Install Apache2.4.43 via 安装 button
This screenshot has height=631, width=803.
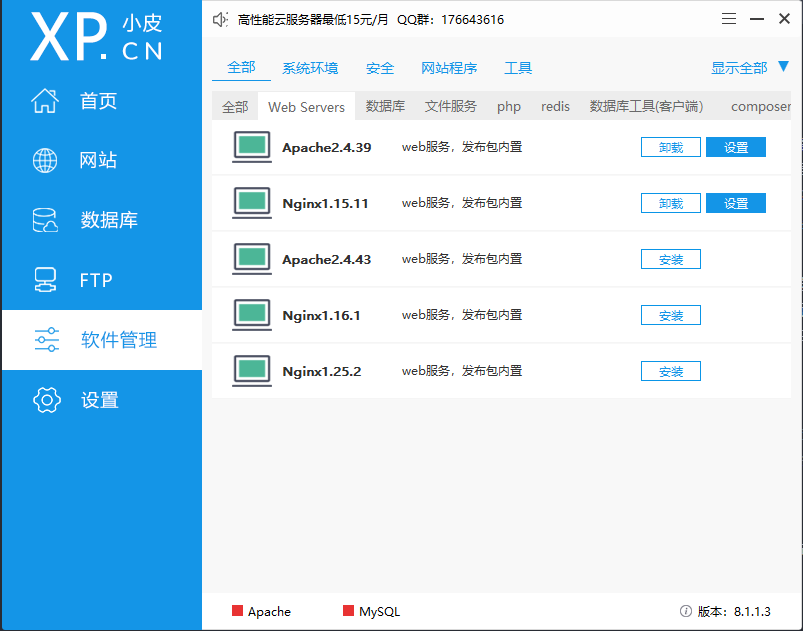pos(671,259)
